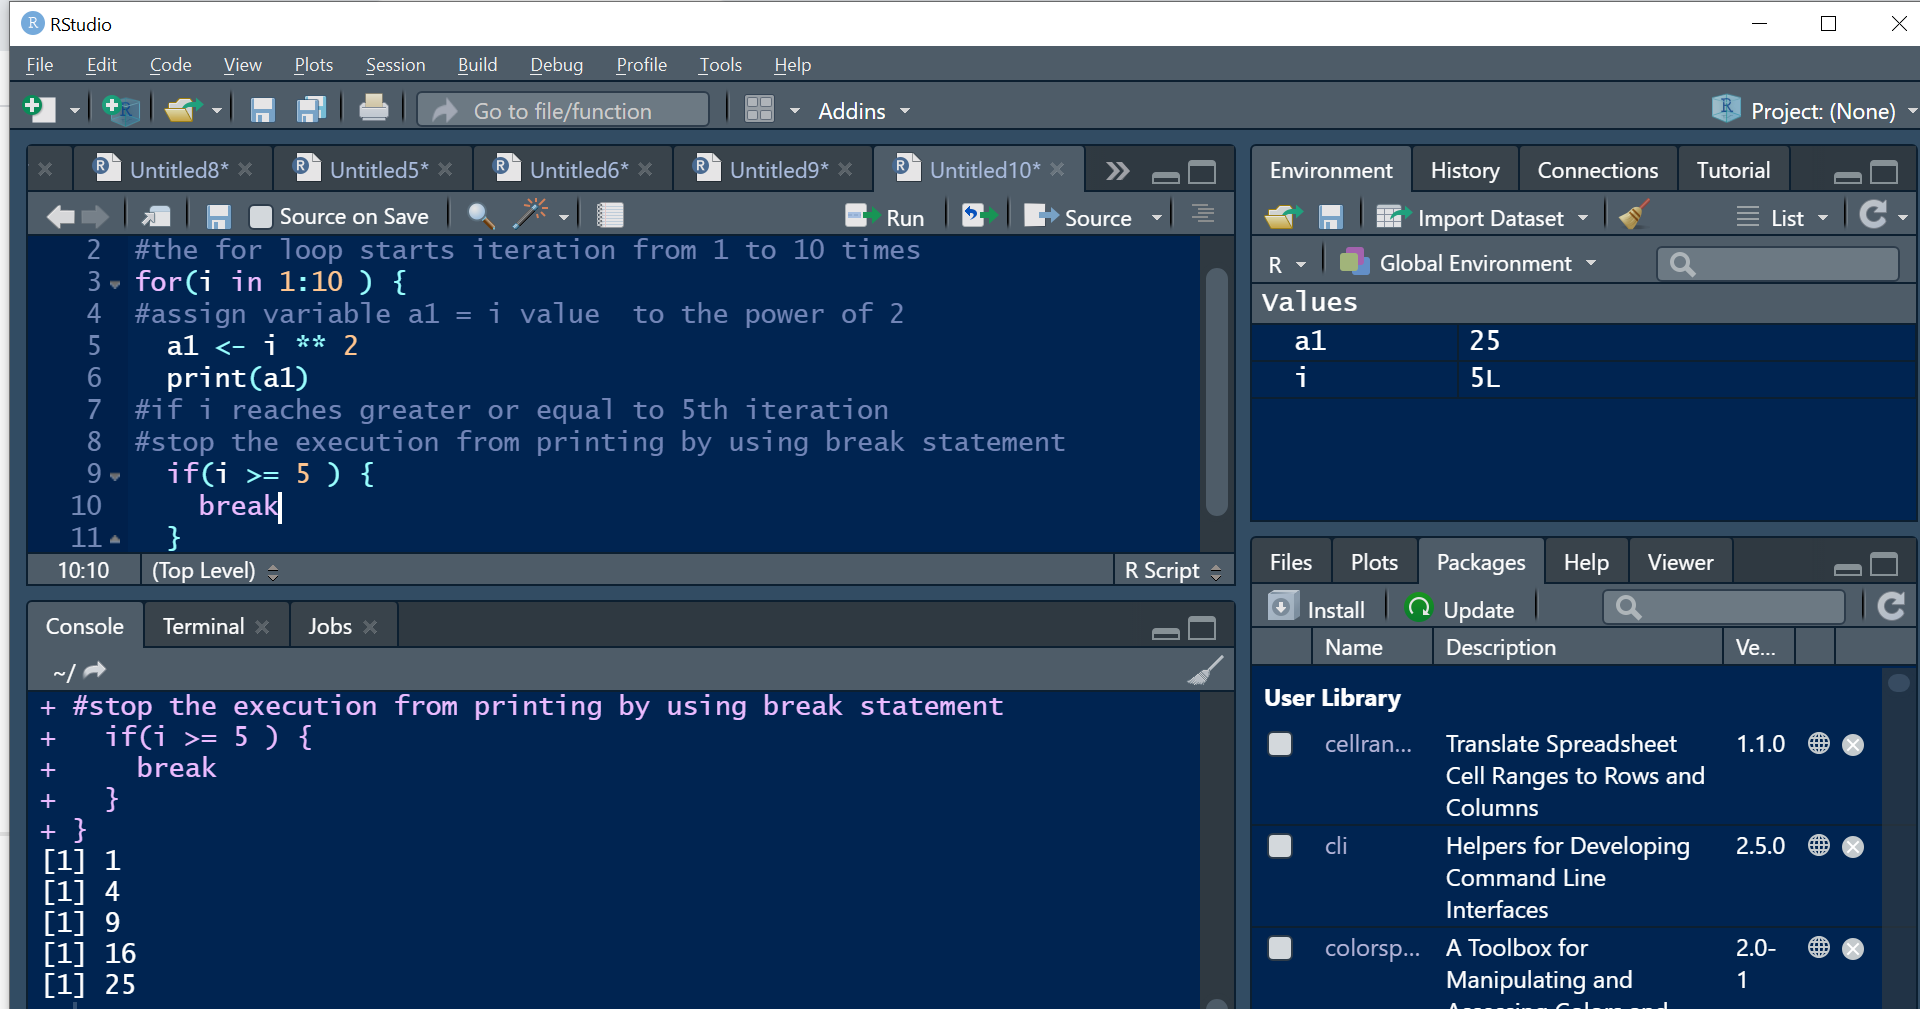
Task: Click the Save all documents icon
Action: tap(312, 110)
